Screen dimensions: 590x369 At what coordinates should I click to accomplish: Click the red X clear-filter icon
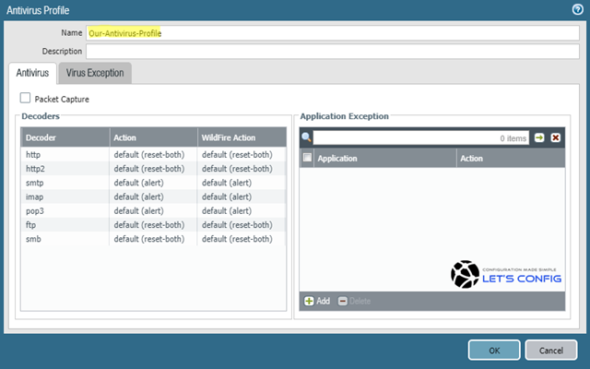click(555, 138)
